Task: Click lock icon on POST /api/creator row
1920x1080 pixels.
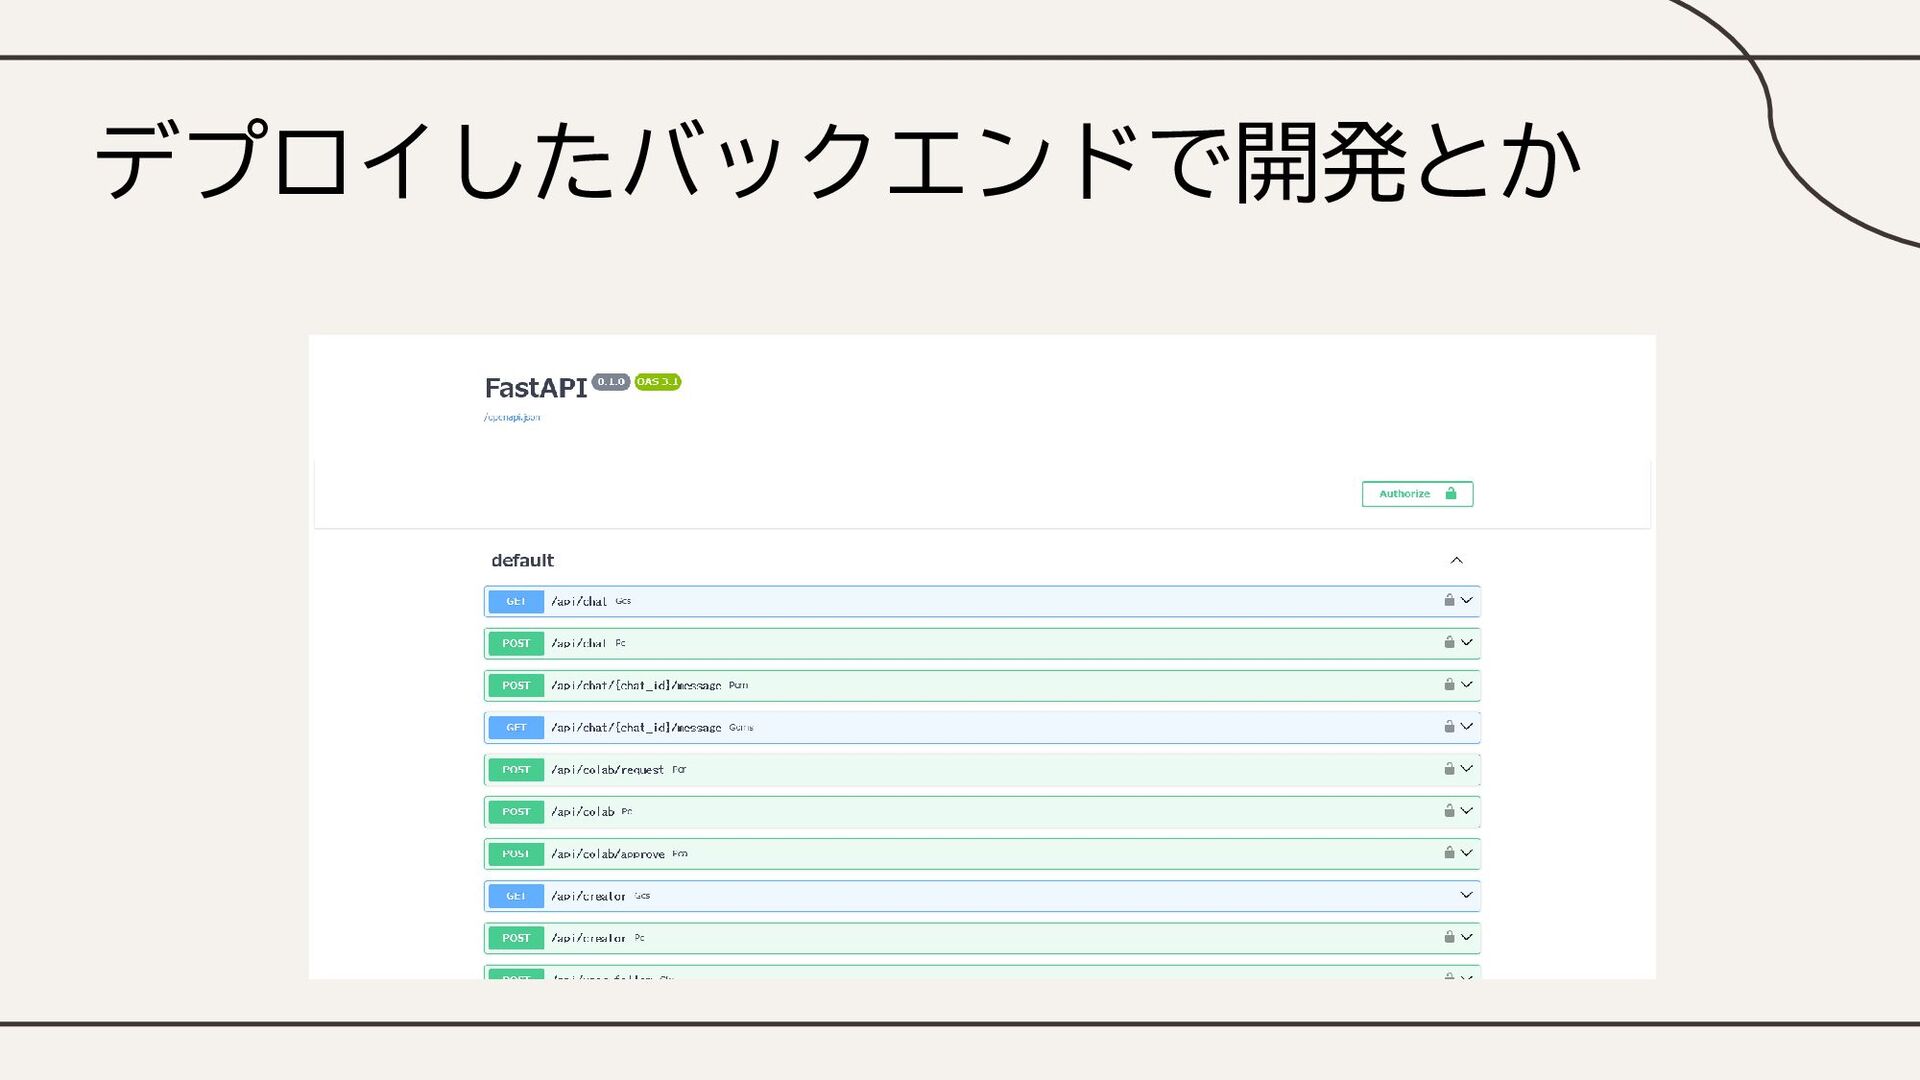Action: point(1449,937)
